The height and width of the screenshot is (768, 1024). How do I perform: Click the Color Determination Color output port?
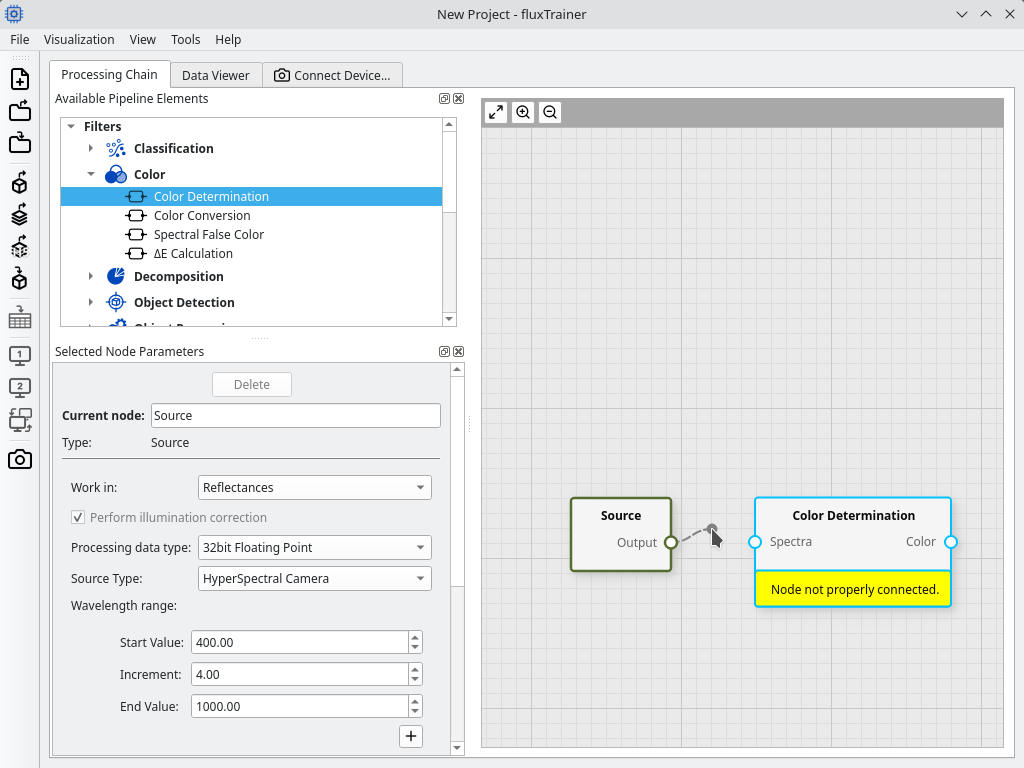click(951, 542)
